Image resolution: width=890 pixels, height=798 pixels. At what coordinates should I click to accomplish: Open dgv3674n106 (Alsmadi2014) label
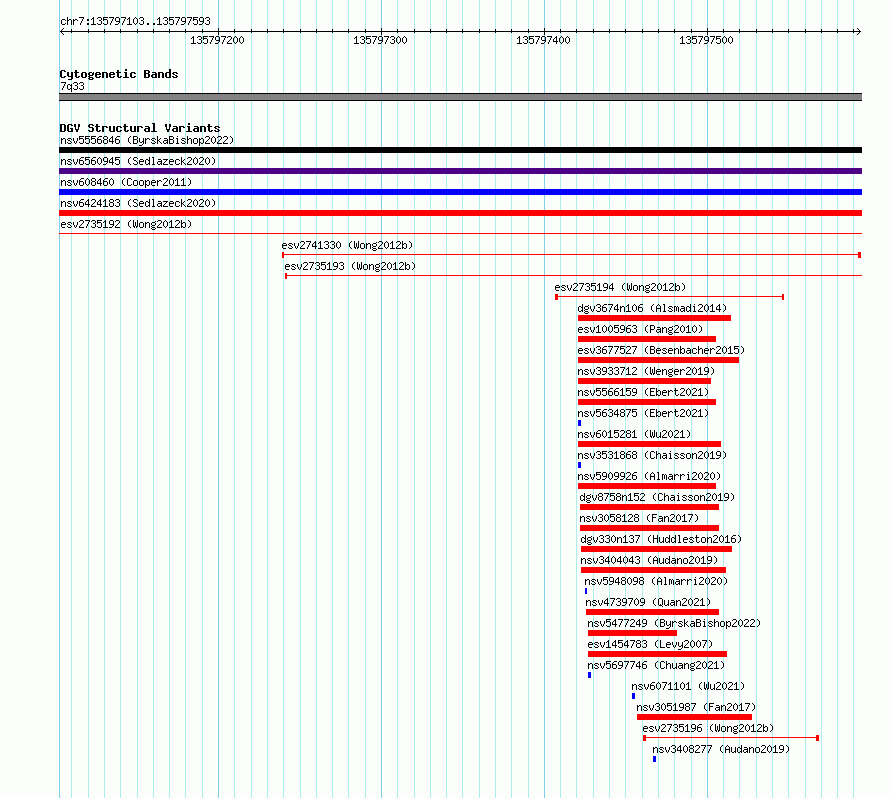[652, 308]
